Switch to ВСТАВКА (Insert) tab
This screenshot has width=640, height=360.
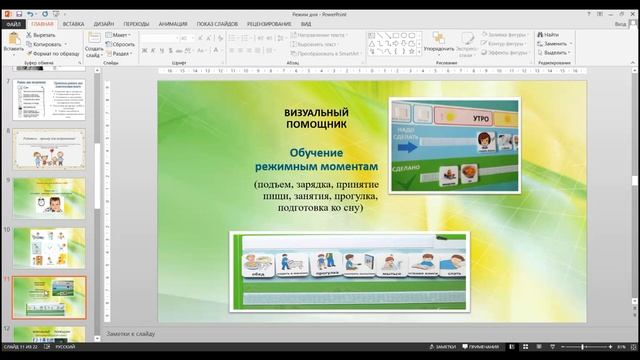(73, 24)
